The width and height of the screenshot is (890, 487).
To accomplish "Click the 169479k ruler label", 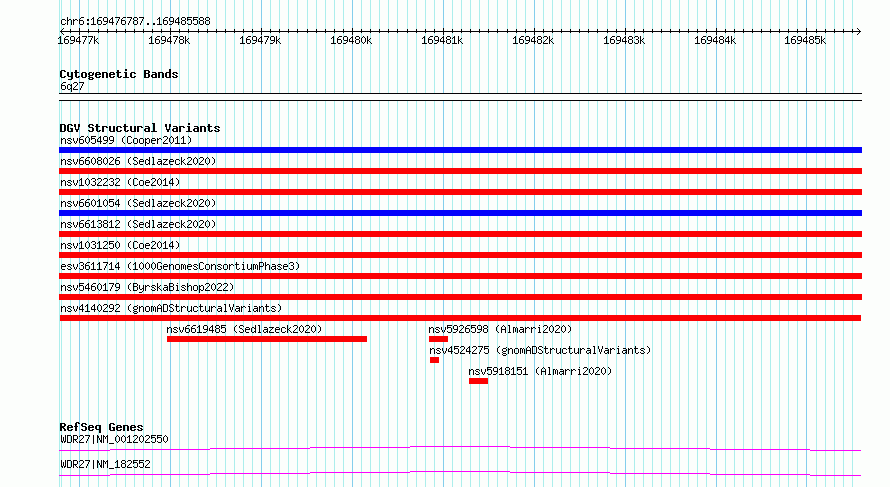I will pos(260,40).
